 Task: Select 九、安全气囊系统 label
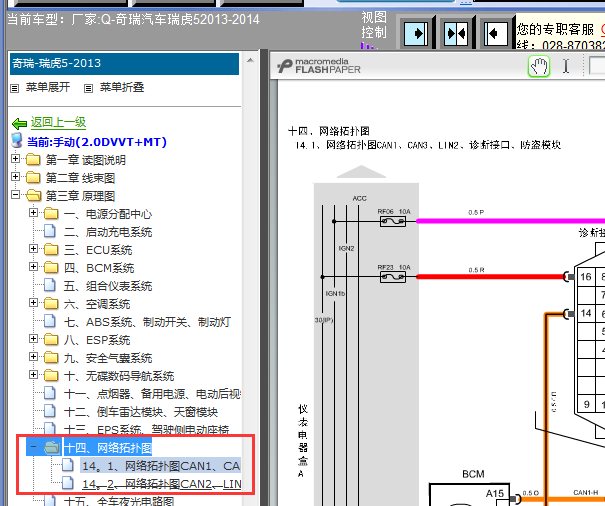coord(108,358)
